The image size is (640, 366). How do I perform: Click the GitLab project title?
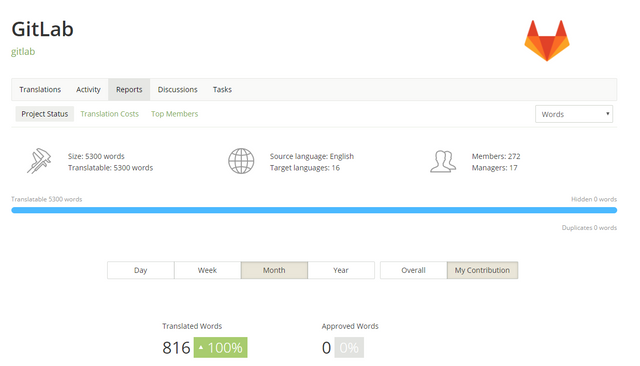point(42,29)
